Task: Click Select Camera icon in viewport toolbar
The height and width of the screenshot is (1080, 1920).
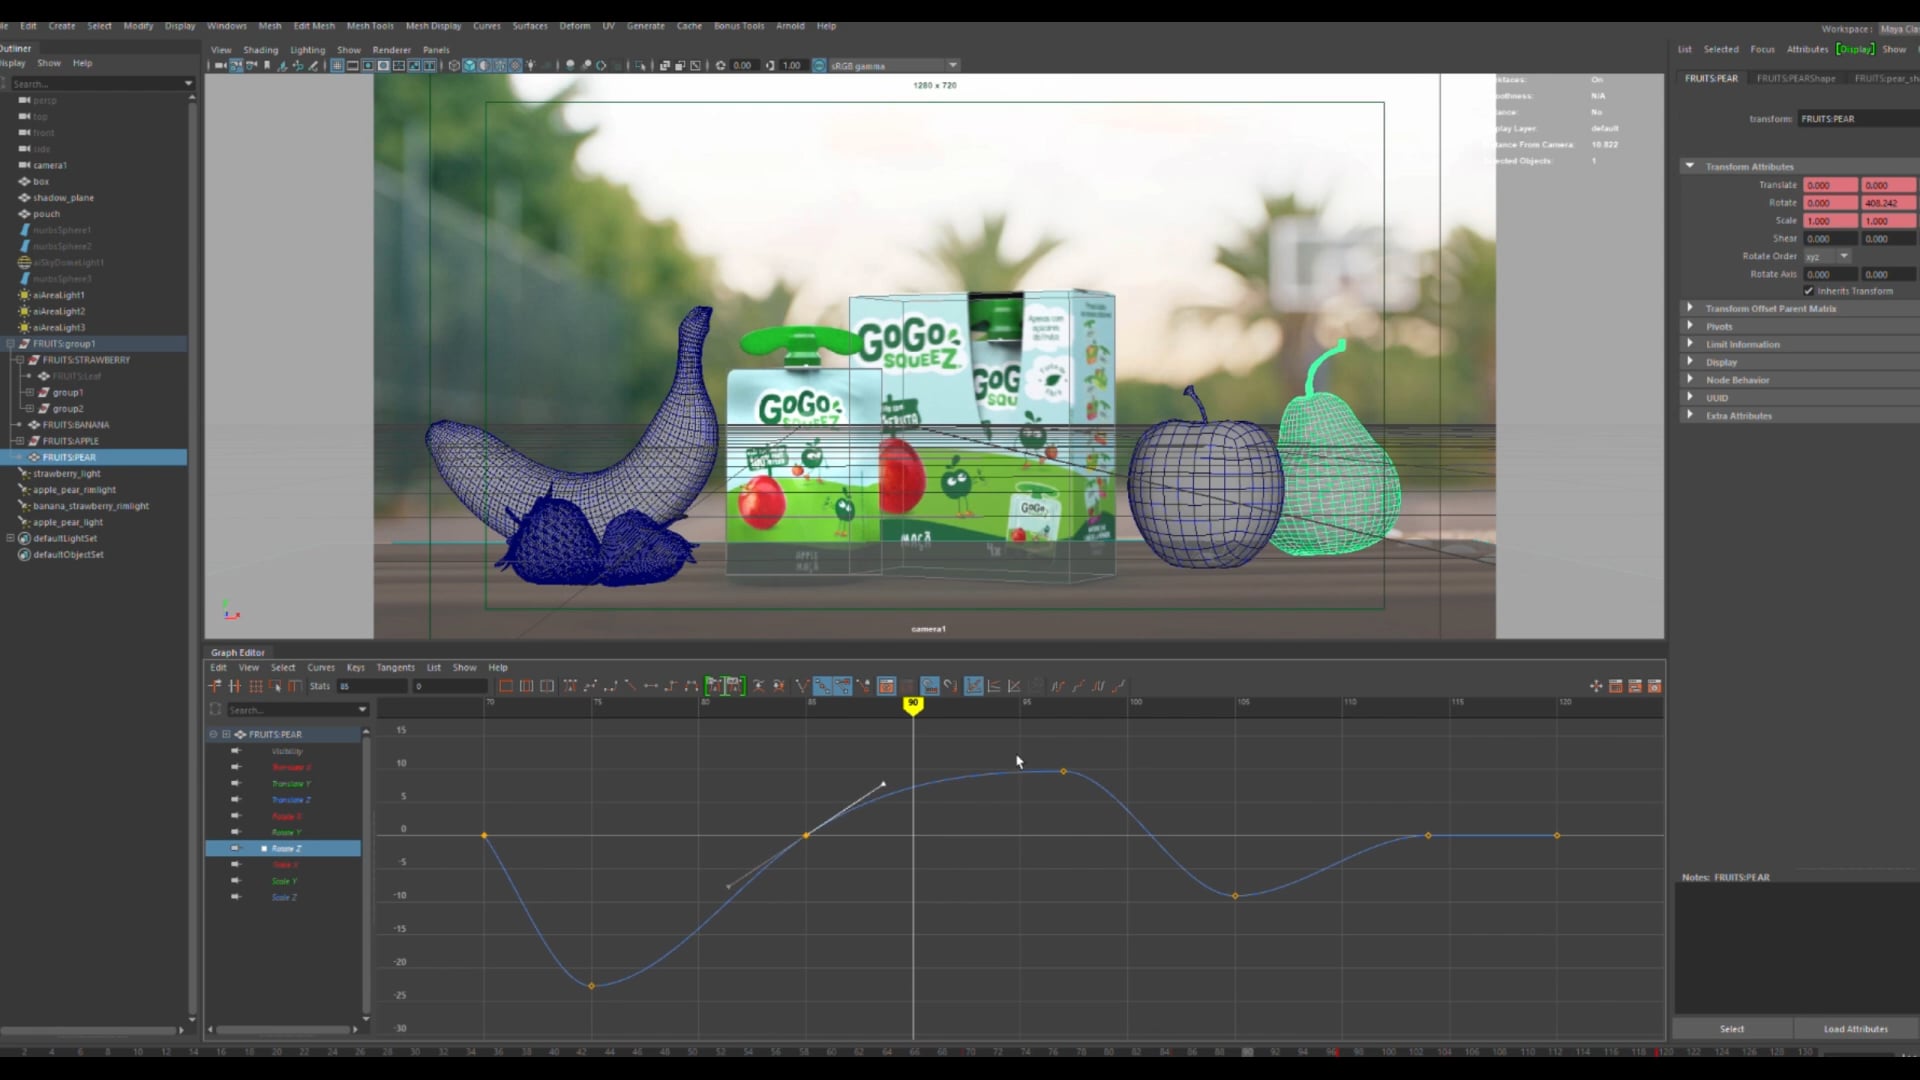Action: tap(220, 65)
